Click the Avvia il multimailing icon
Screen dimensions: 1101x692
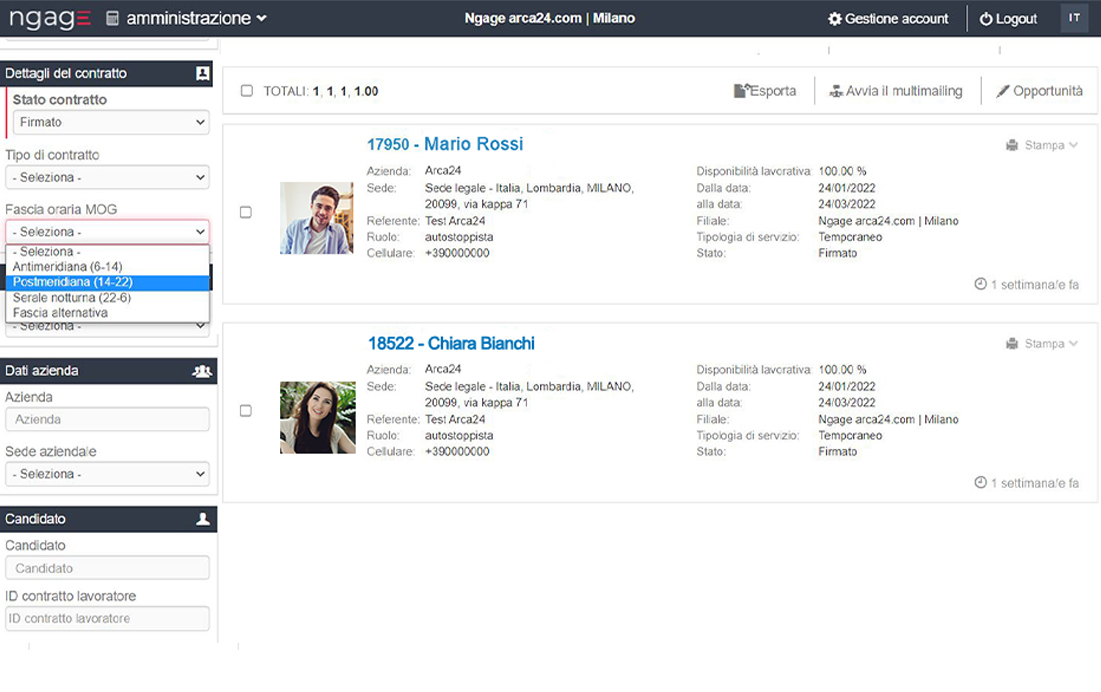pyautogui.click(x=836, y=91)
